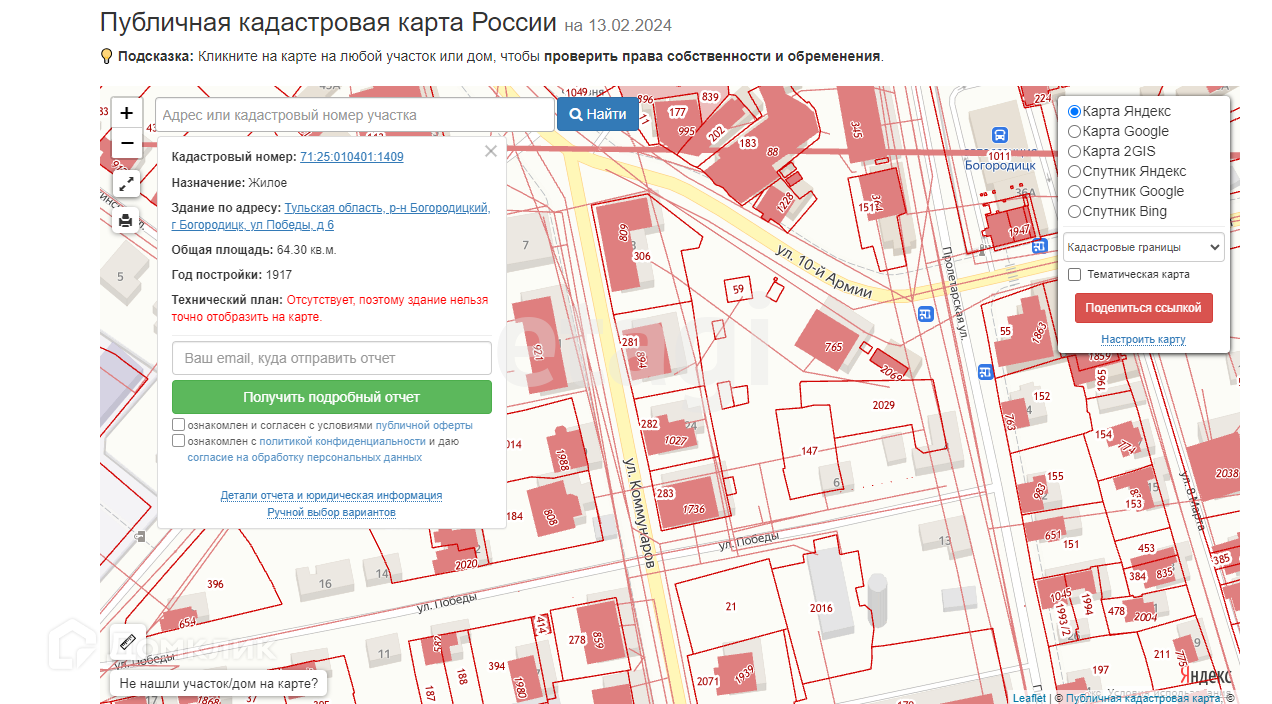
Task: Click ул. Коммунаров street label
Action: 639,514
